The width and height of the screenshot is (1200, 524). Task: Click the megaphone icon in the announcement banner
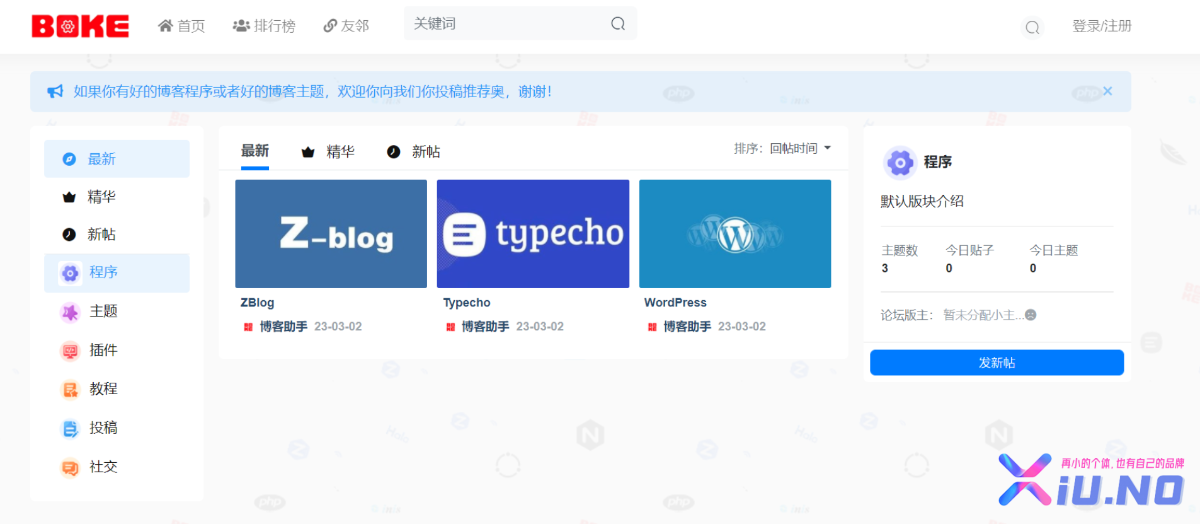55,91
